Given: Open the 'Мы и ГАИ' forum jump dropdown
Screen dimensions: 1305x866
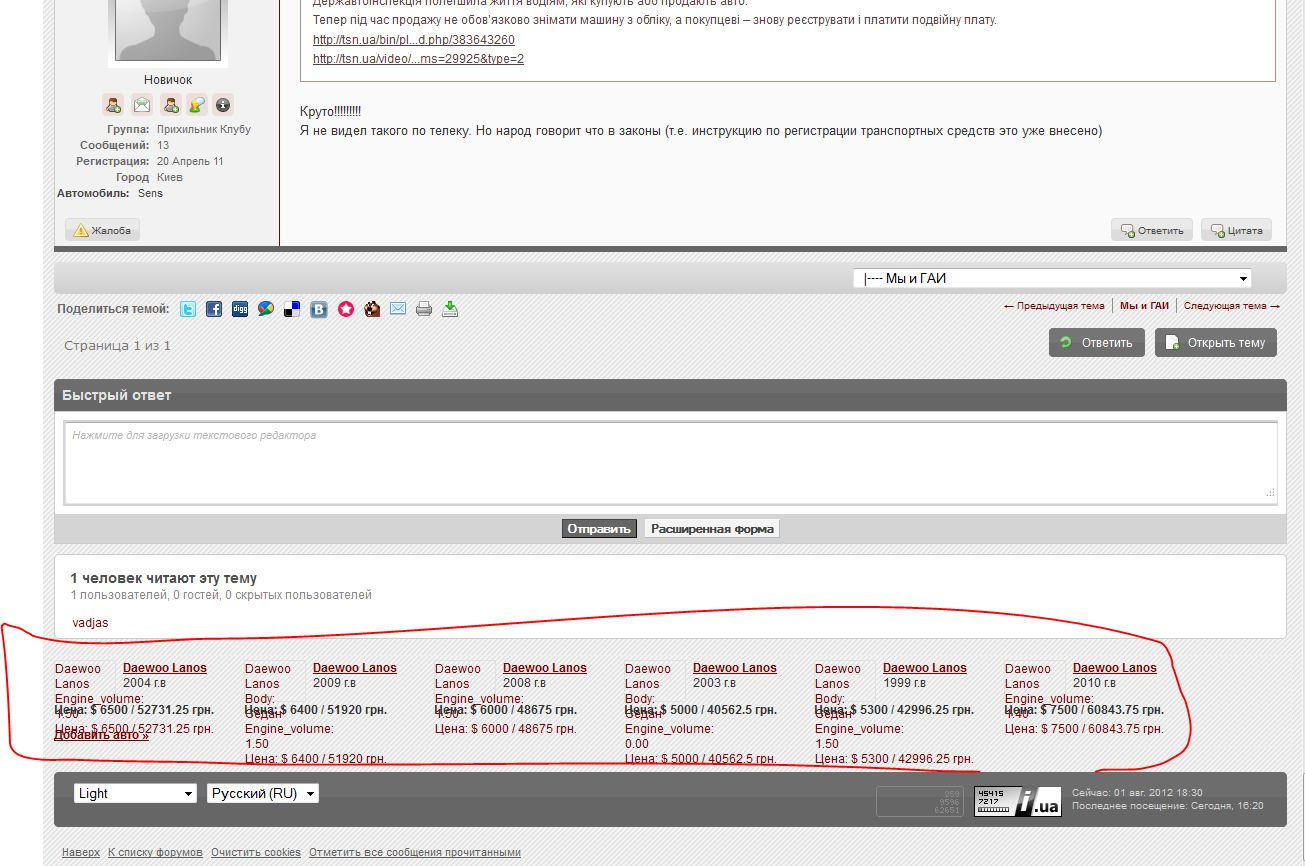Looking at the screenshot, I should 1053,278.
